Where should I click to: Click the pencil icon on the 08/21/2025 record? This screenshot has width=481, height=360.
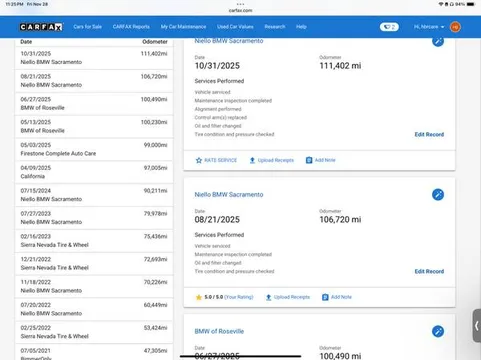pyautogui.click(x=438, y=194)
